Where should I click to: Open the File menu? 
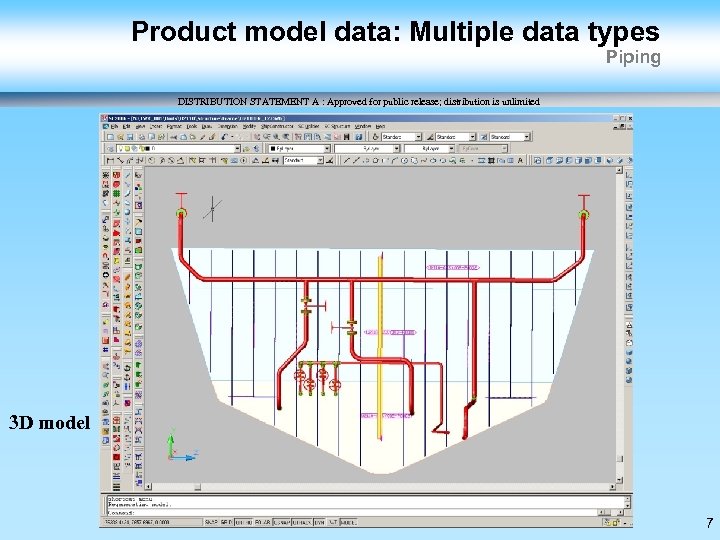(114, 126)
